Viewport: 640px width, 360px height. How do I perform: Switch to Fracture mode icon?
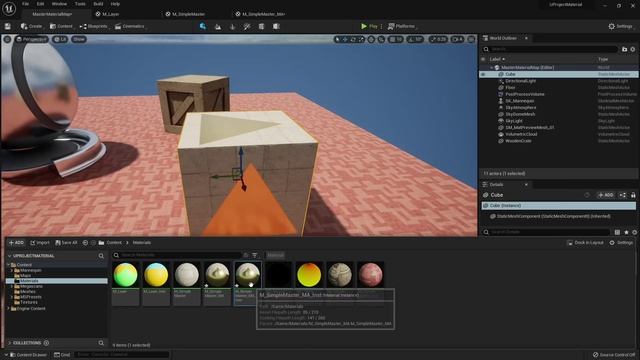(262, 27)
